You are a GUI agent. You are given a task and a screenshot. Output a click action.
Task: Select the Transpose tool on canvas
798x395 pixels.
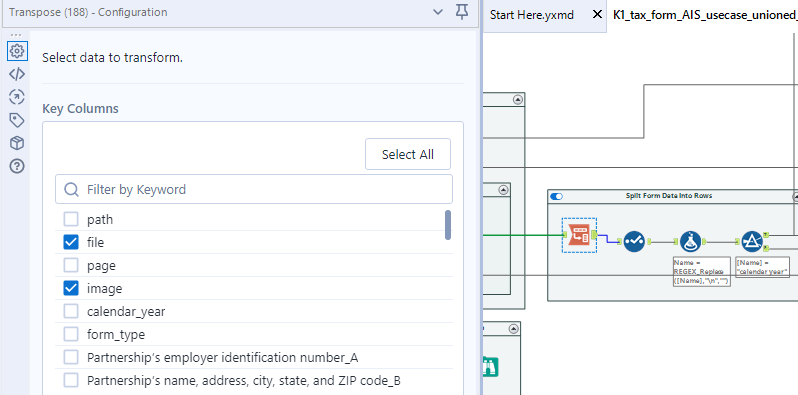579,235
